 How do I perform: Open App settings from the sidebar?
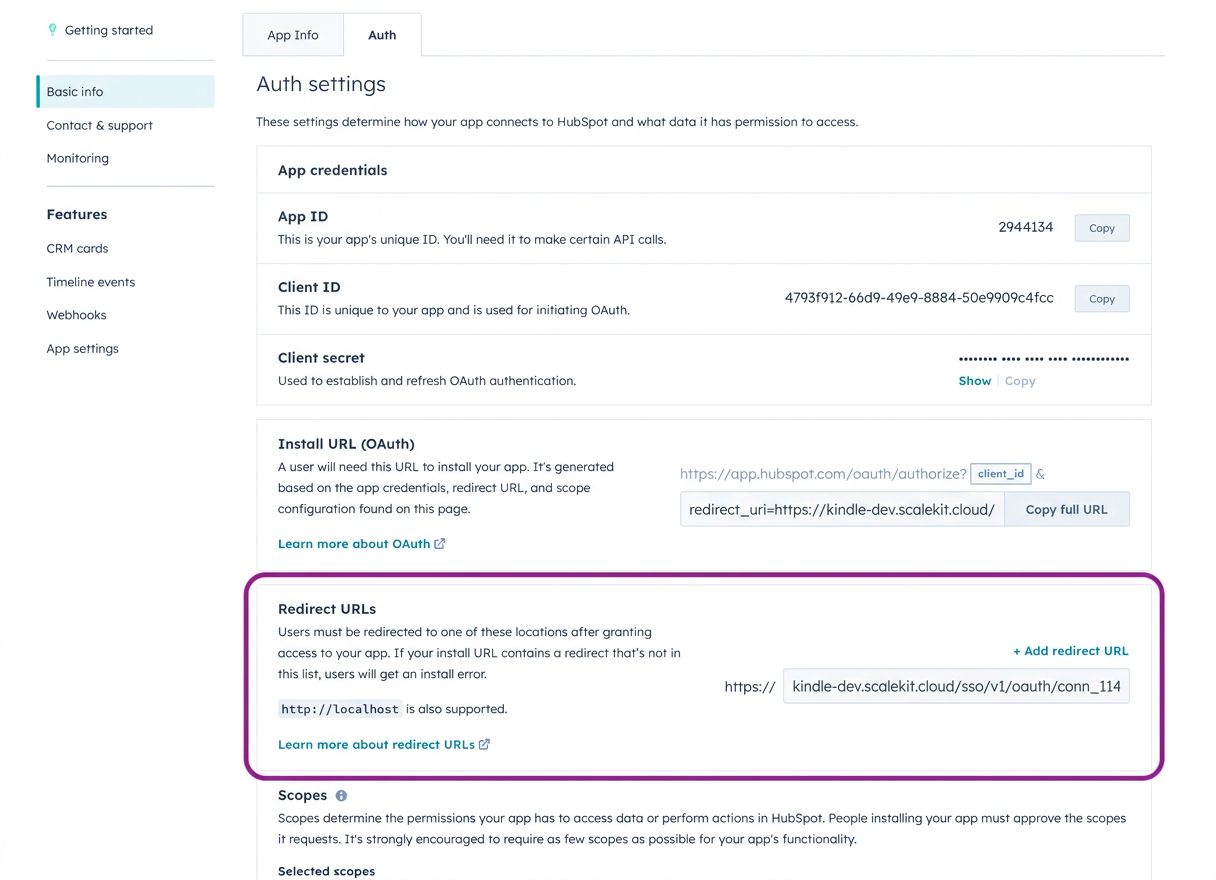(x=82, y=348)
